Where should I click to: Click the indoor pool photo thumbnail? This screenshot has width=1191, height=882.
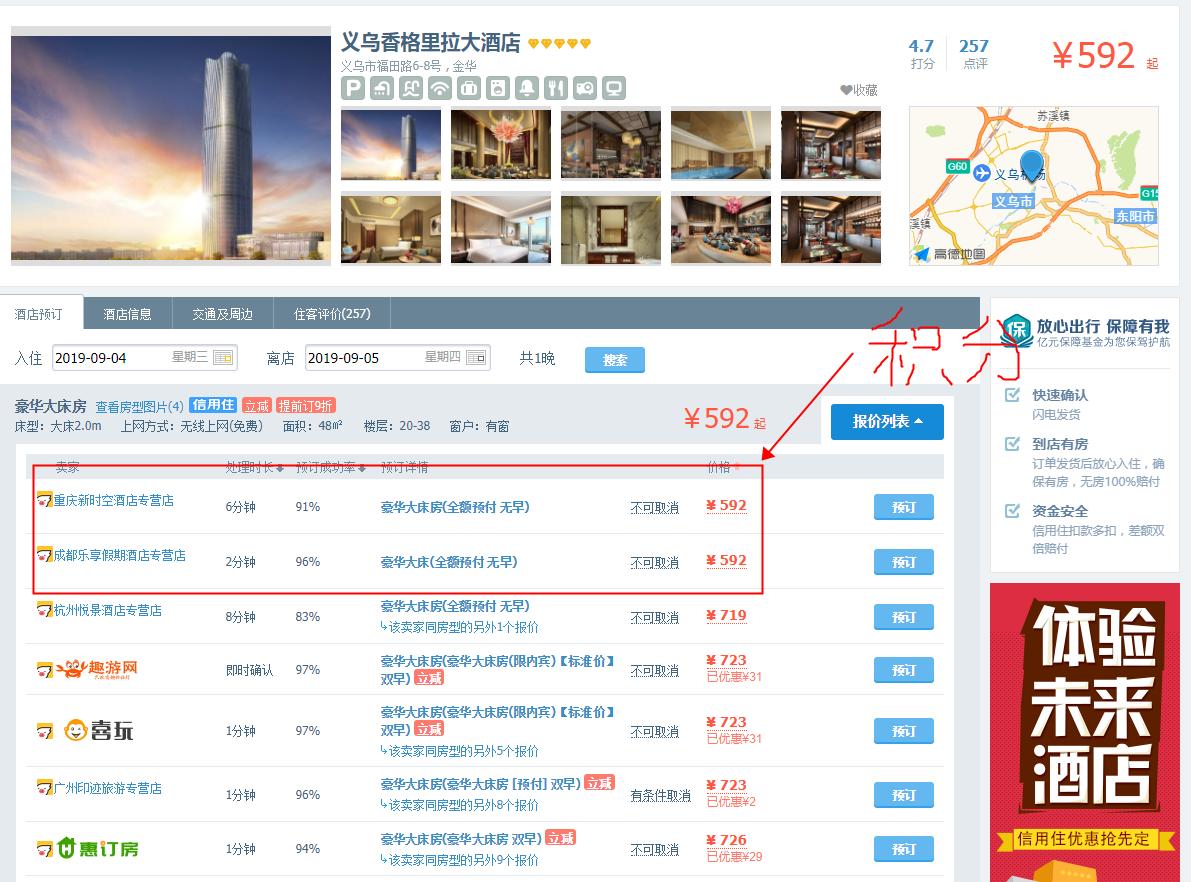[x=721, y=144]
